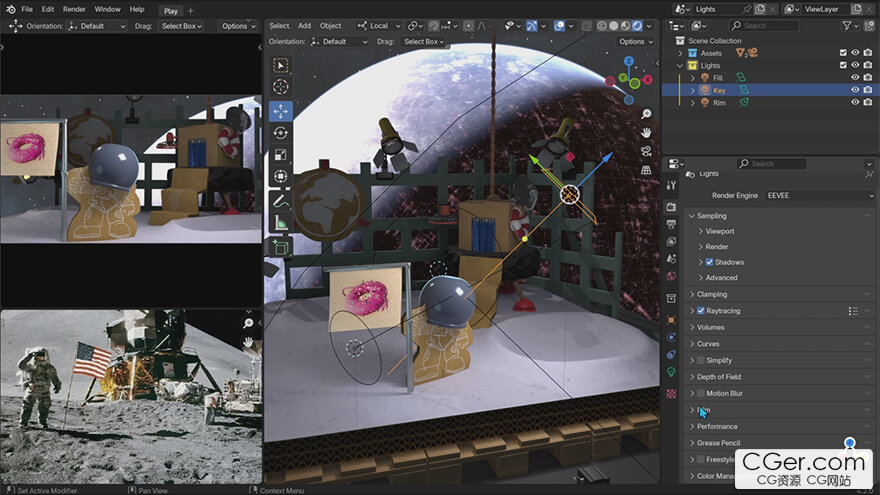Viewport: 880px width, 495px height.
Task: Open the Render menu
Action: (74, 10)
